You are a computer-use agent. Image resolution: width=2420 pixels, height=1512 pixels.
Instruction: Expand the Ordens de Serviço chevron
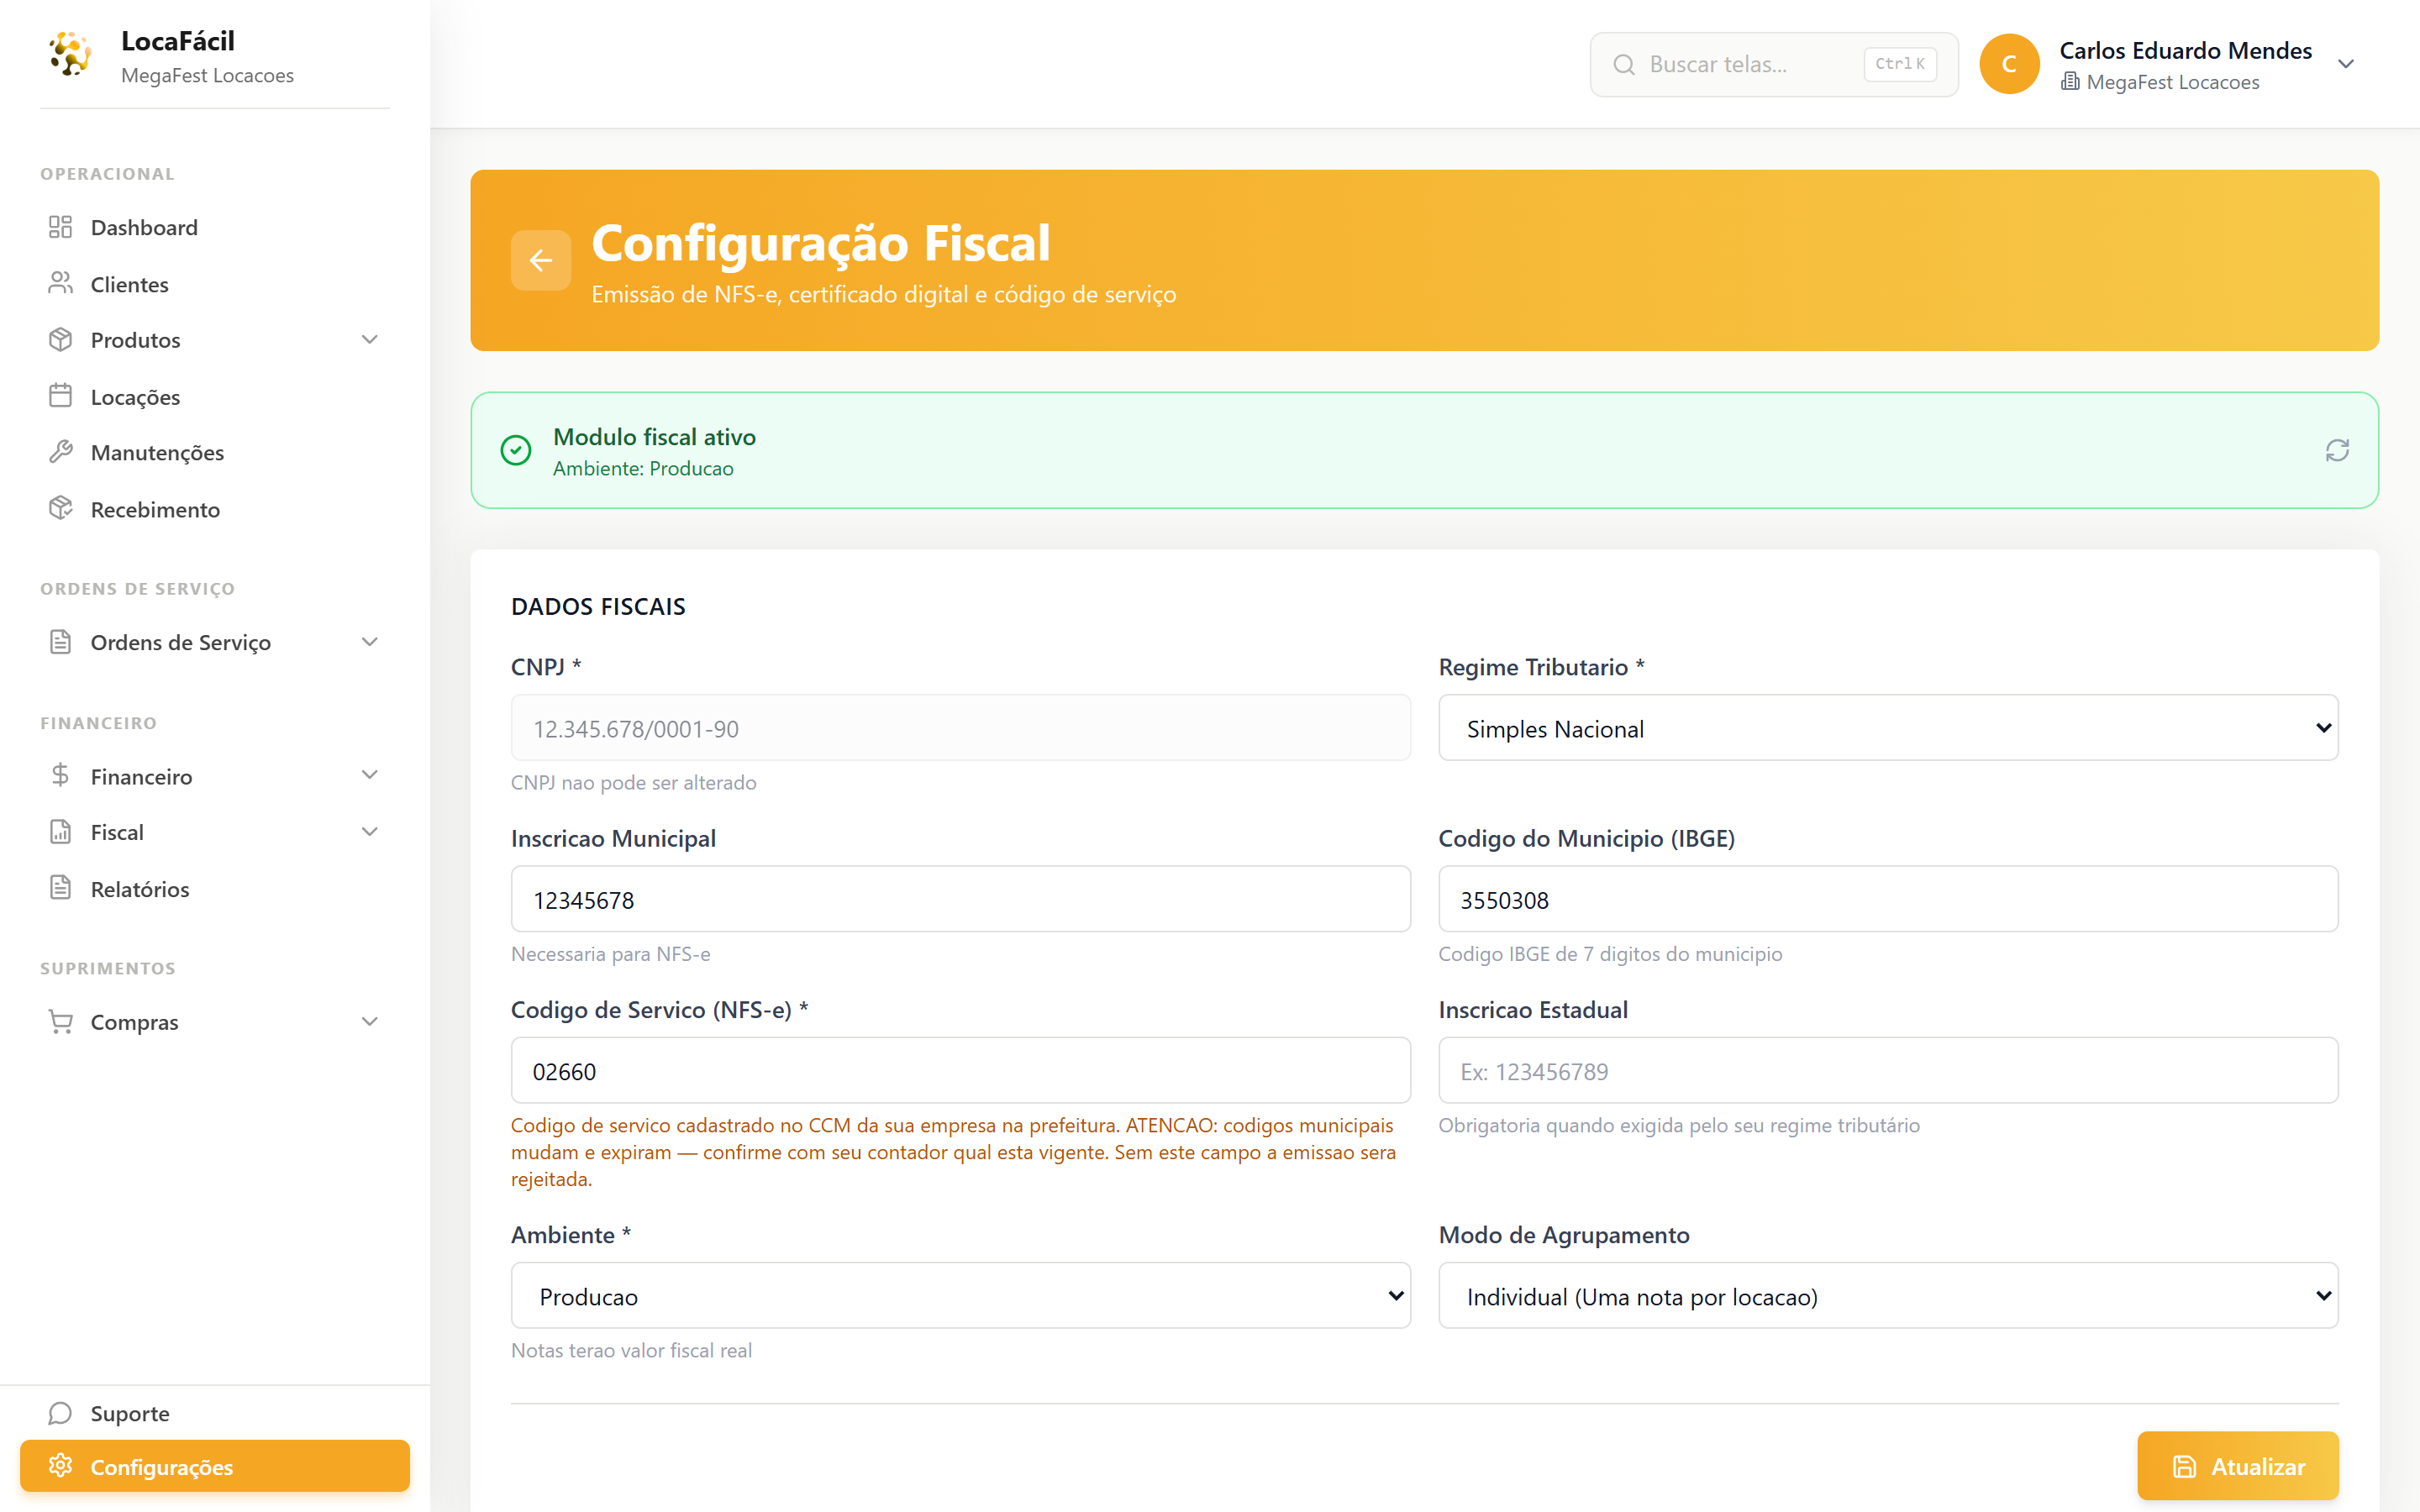pyautogui.click(x=370, y=642)
